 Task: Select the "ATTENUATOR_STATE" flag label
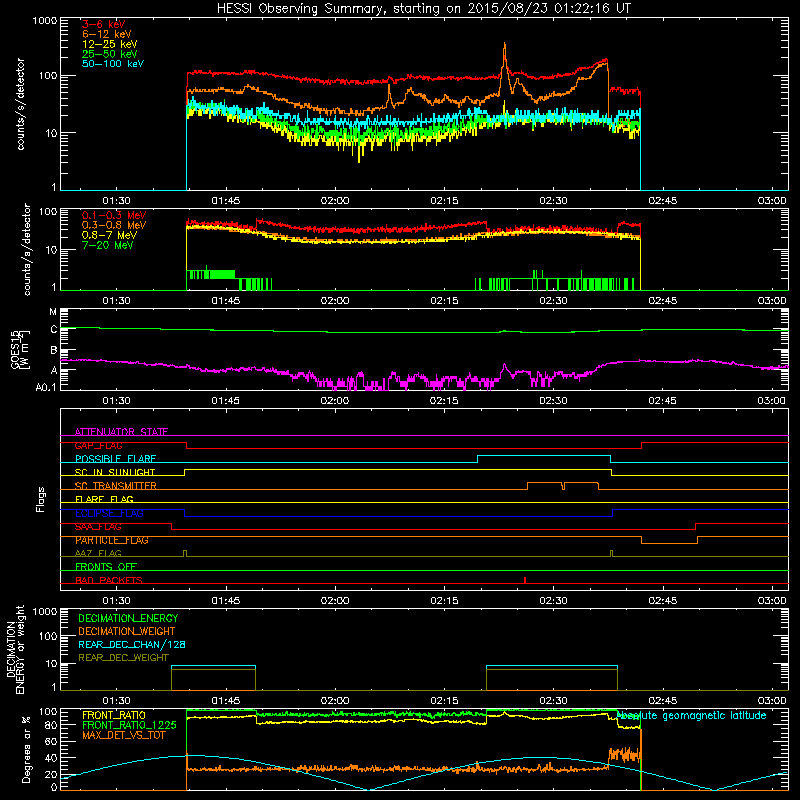point(121,432)
